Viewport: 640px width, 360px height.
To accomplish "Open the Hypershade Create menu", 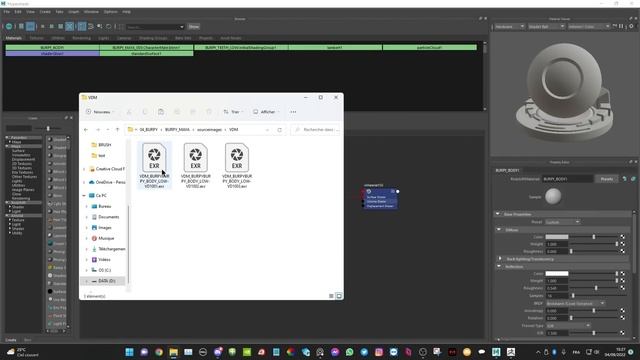I will (45, 12).
